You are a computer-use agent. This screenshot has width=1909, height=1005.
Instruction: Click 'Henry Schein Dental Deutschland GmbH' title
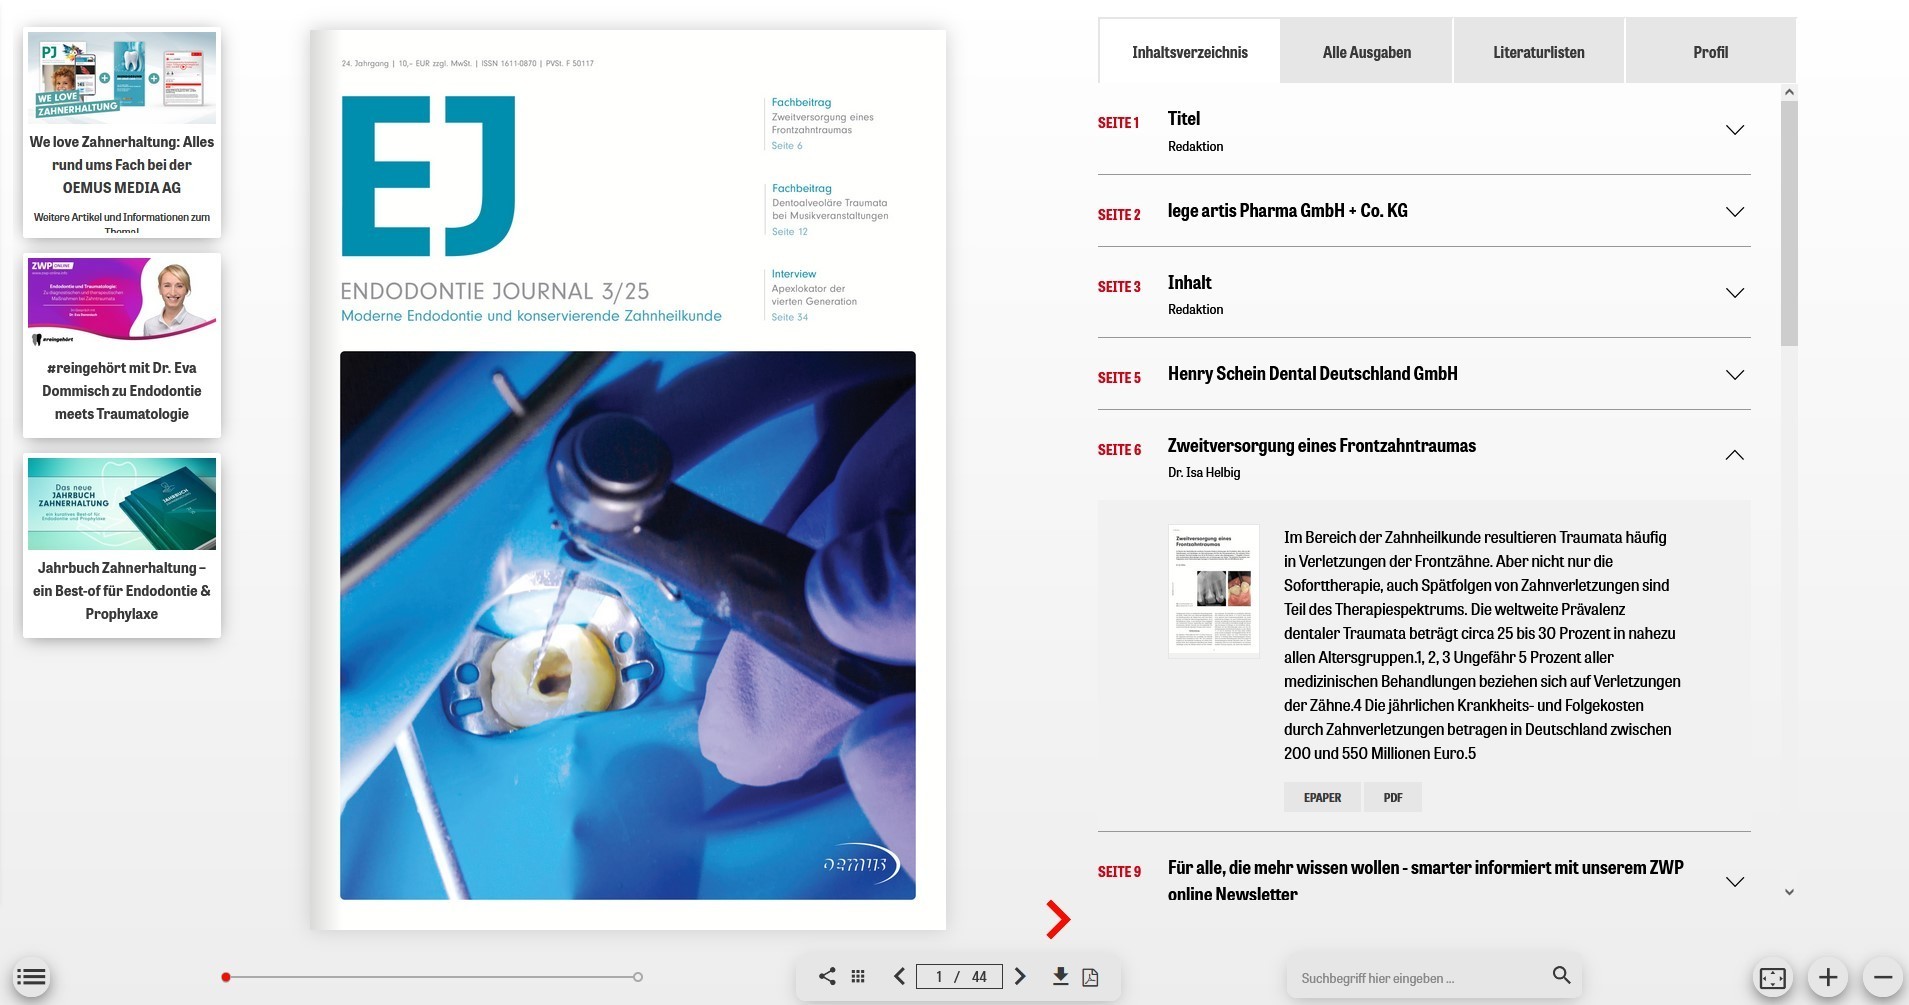(1312, 374)
